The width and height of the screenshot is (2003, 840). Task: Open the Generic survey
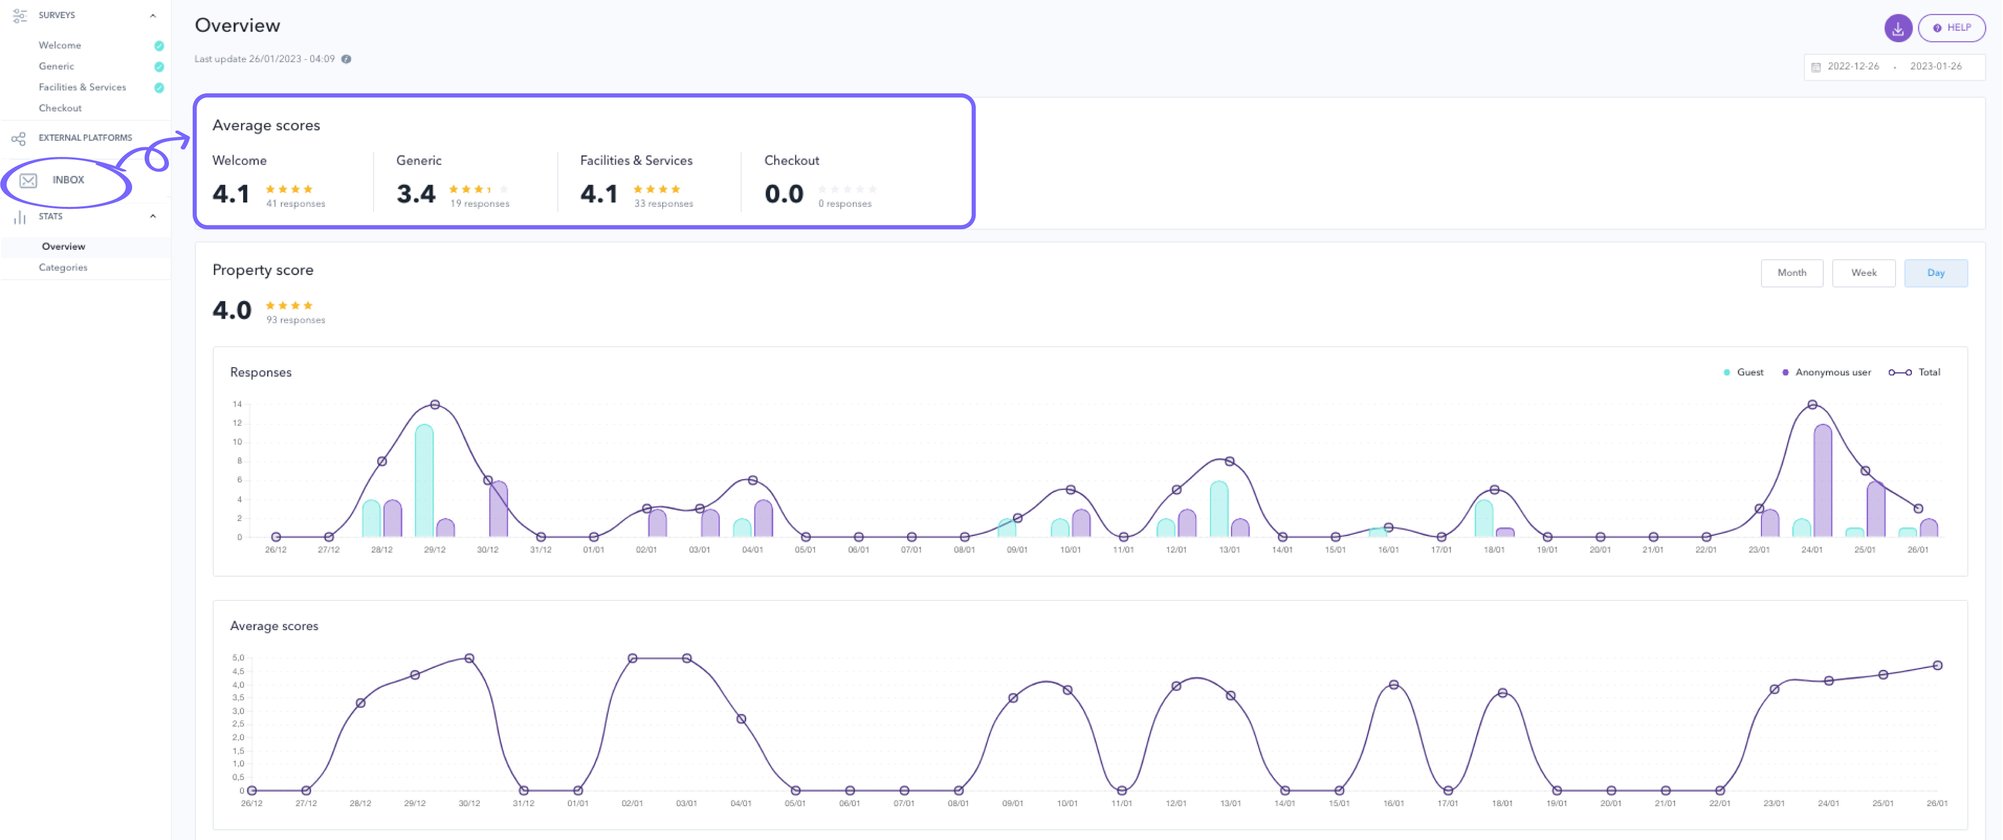click(56, 66)
